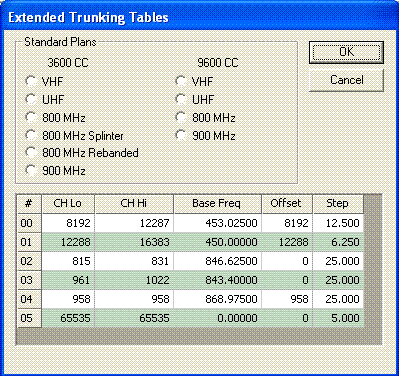Image resolution: width=399 pixels, height=376 pixels.
Task: Select row header 00
Action: coord(29,223)
